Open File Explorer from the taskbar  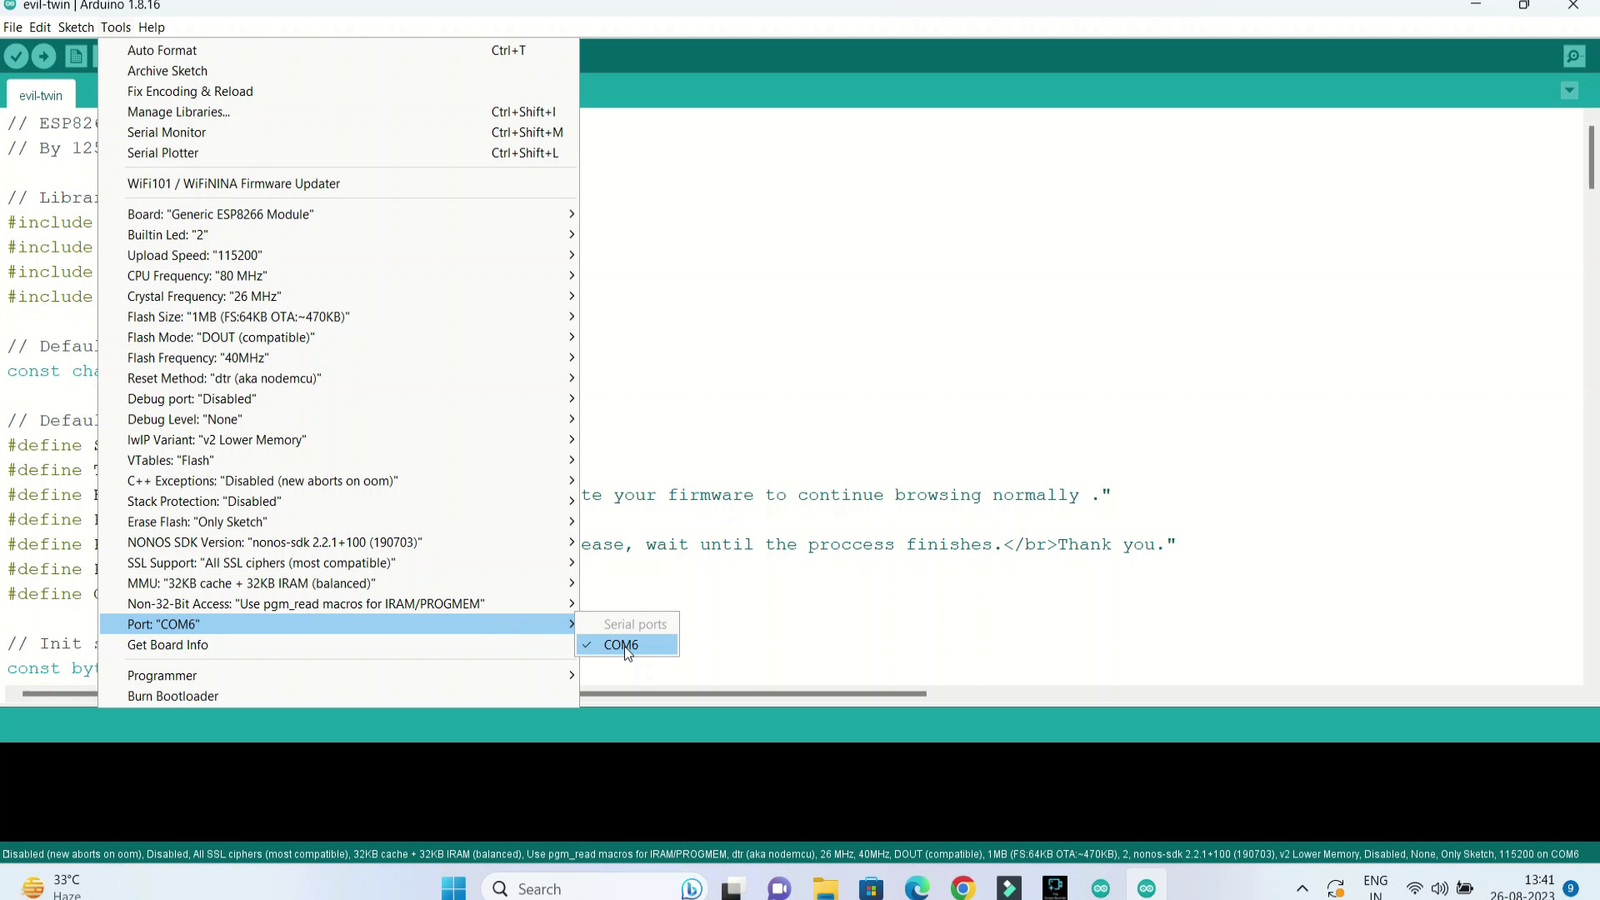tap(825, 888)
